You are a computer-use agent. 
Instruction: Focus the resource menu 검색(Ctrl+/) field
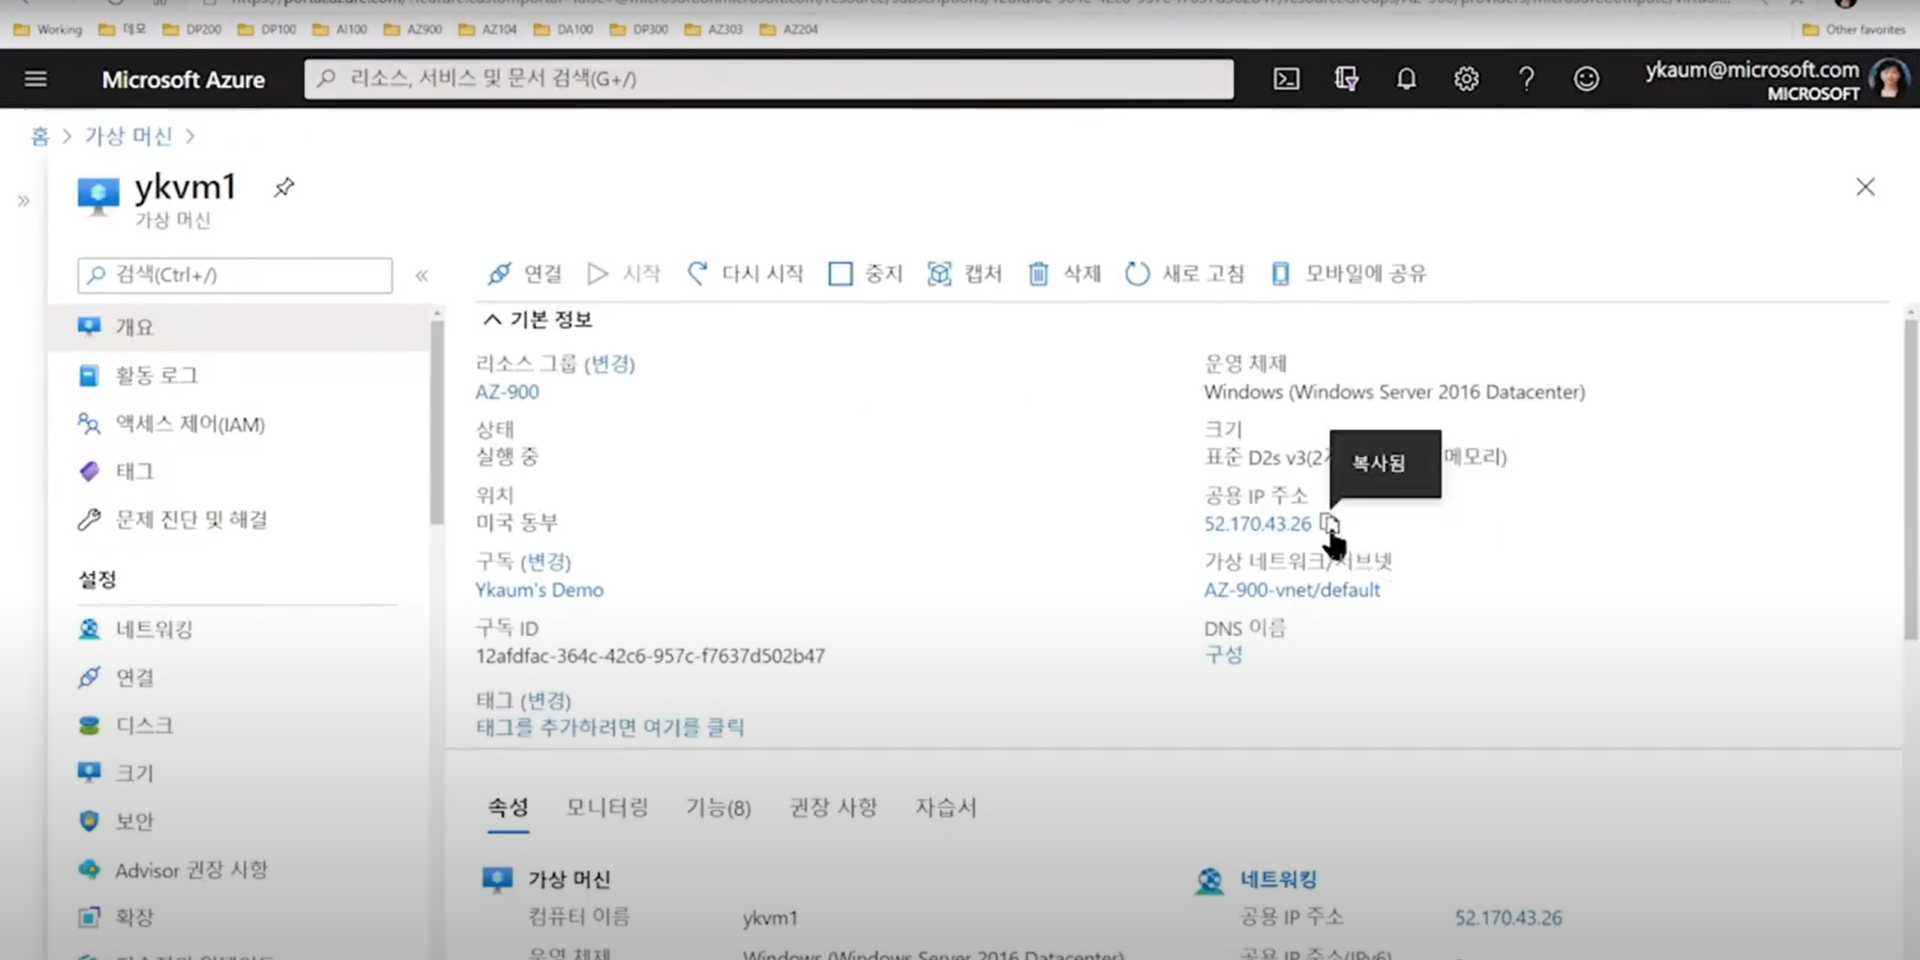(235, 275)
